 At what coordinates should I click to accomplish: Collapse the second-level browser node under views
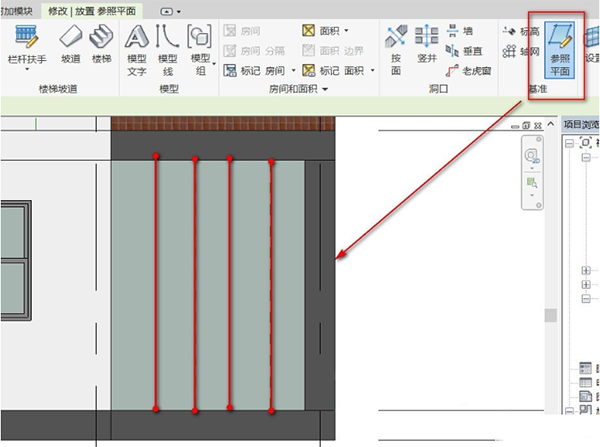[x=586, y=157]
